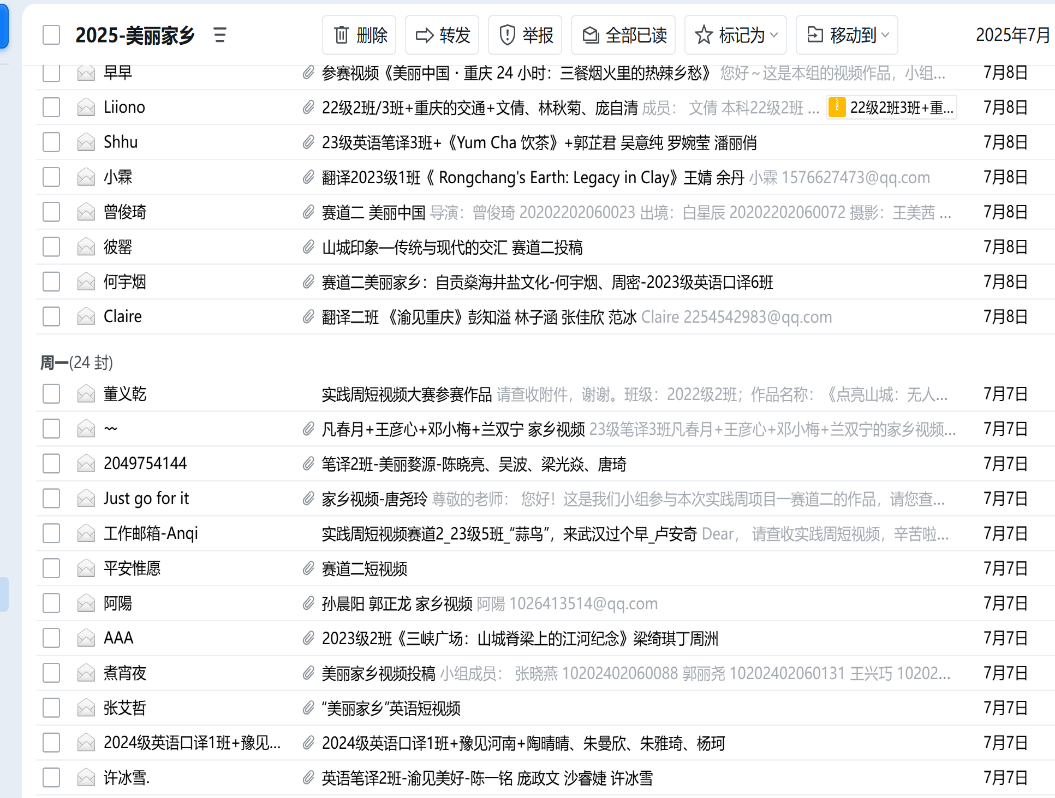Open the zip attachment chip in Liiono's email
The width and height of the screenshot is (1055, 798).
[892, 107]
